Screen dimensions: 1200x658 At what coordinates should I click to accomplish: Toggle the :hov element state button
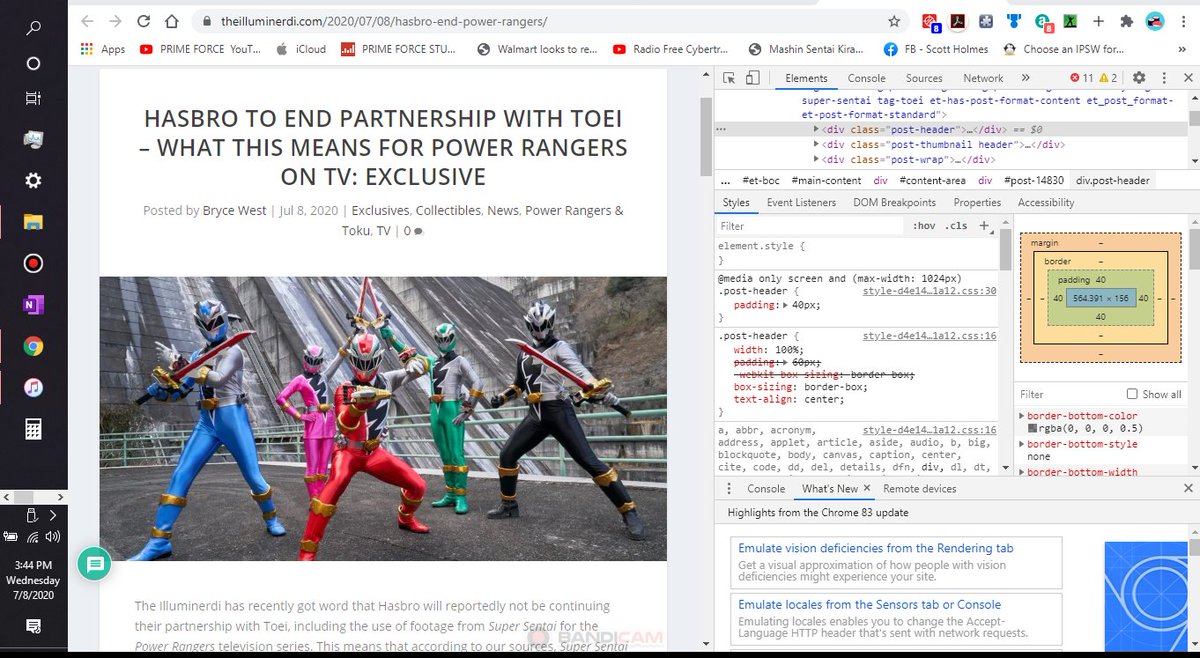(924, 226)
